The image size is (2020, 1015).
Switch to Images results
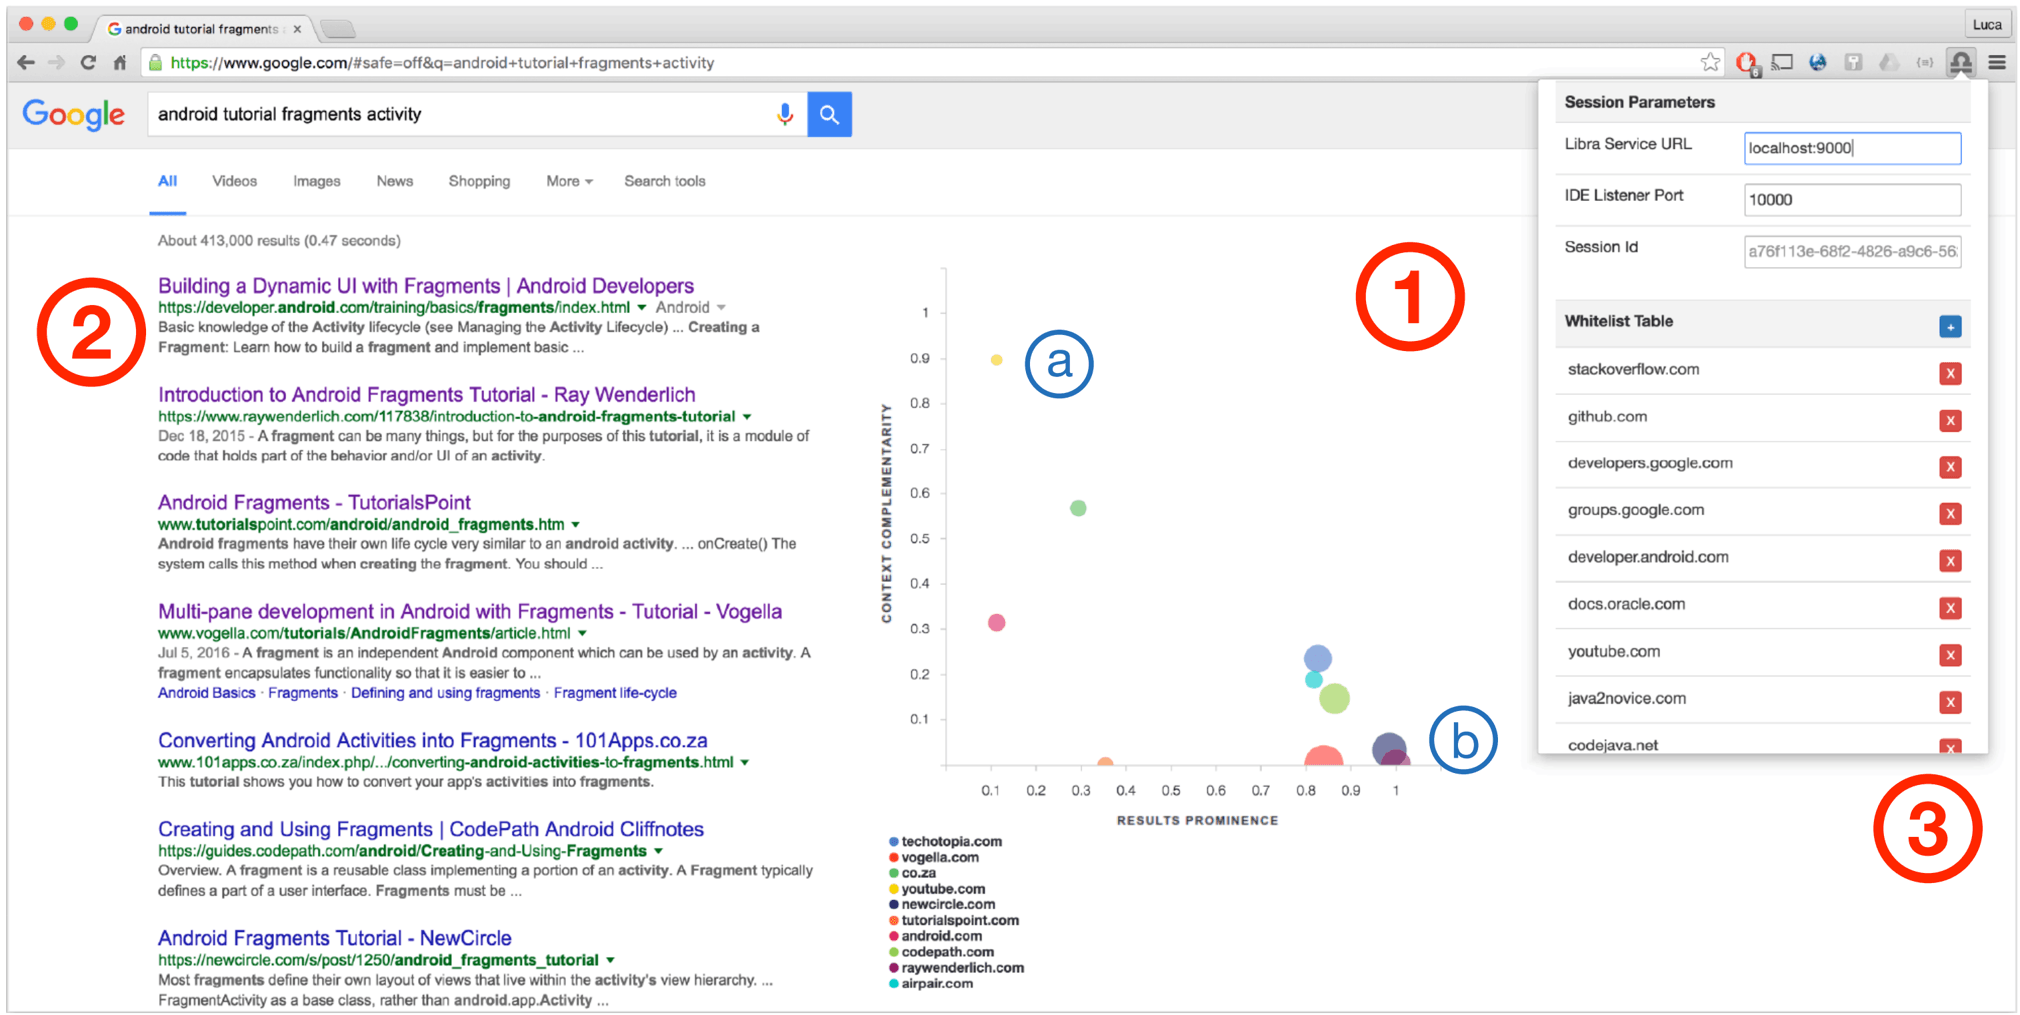[x=317, y=181]
